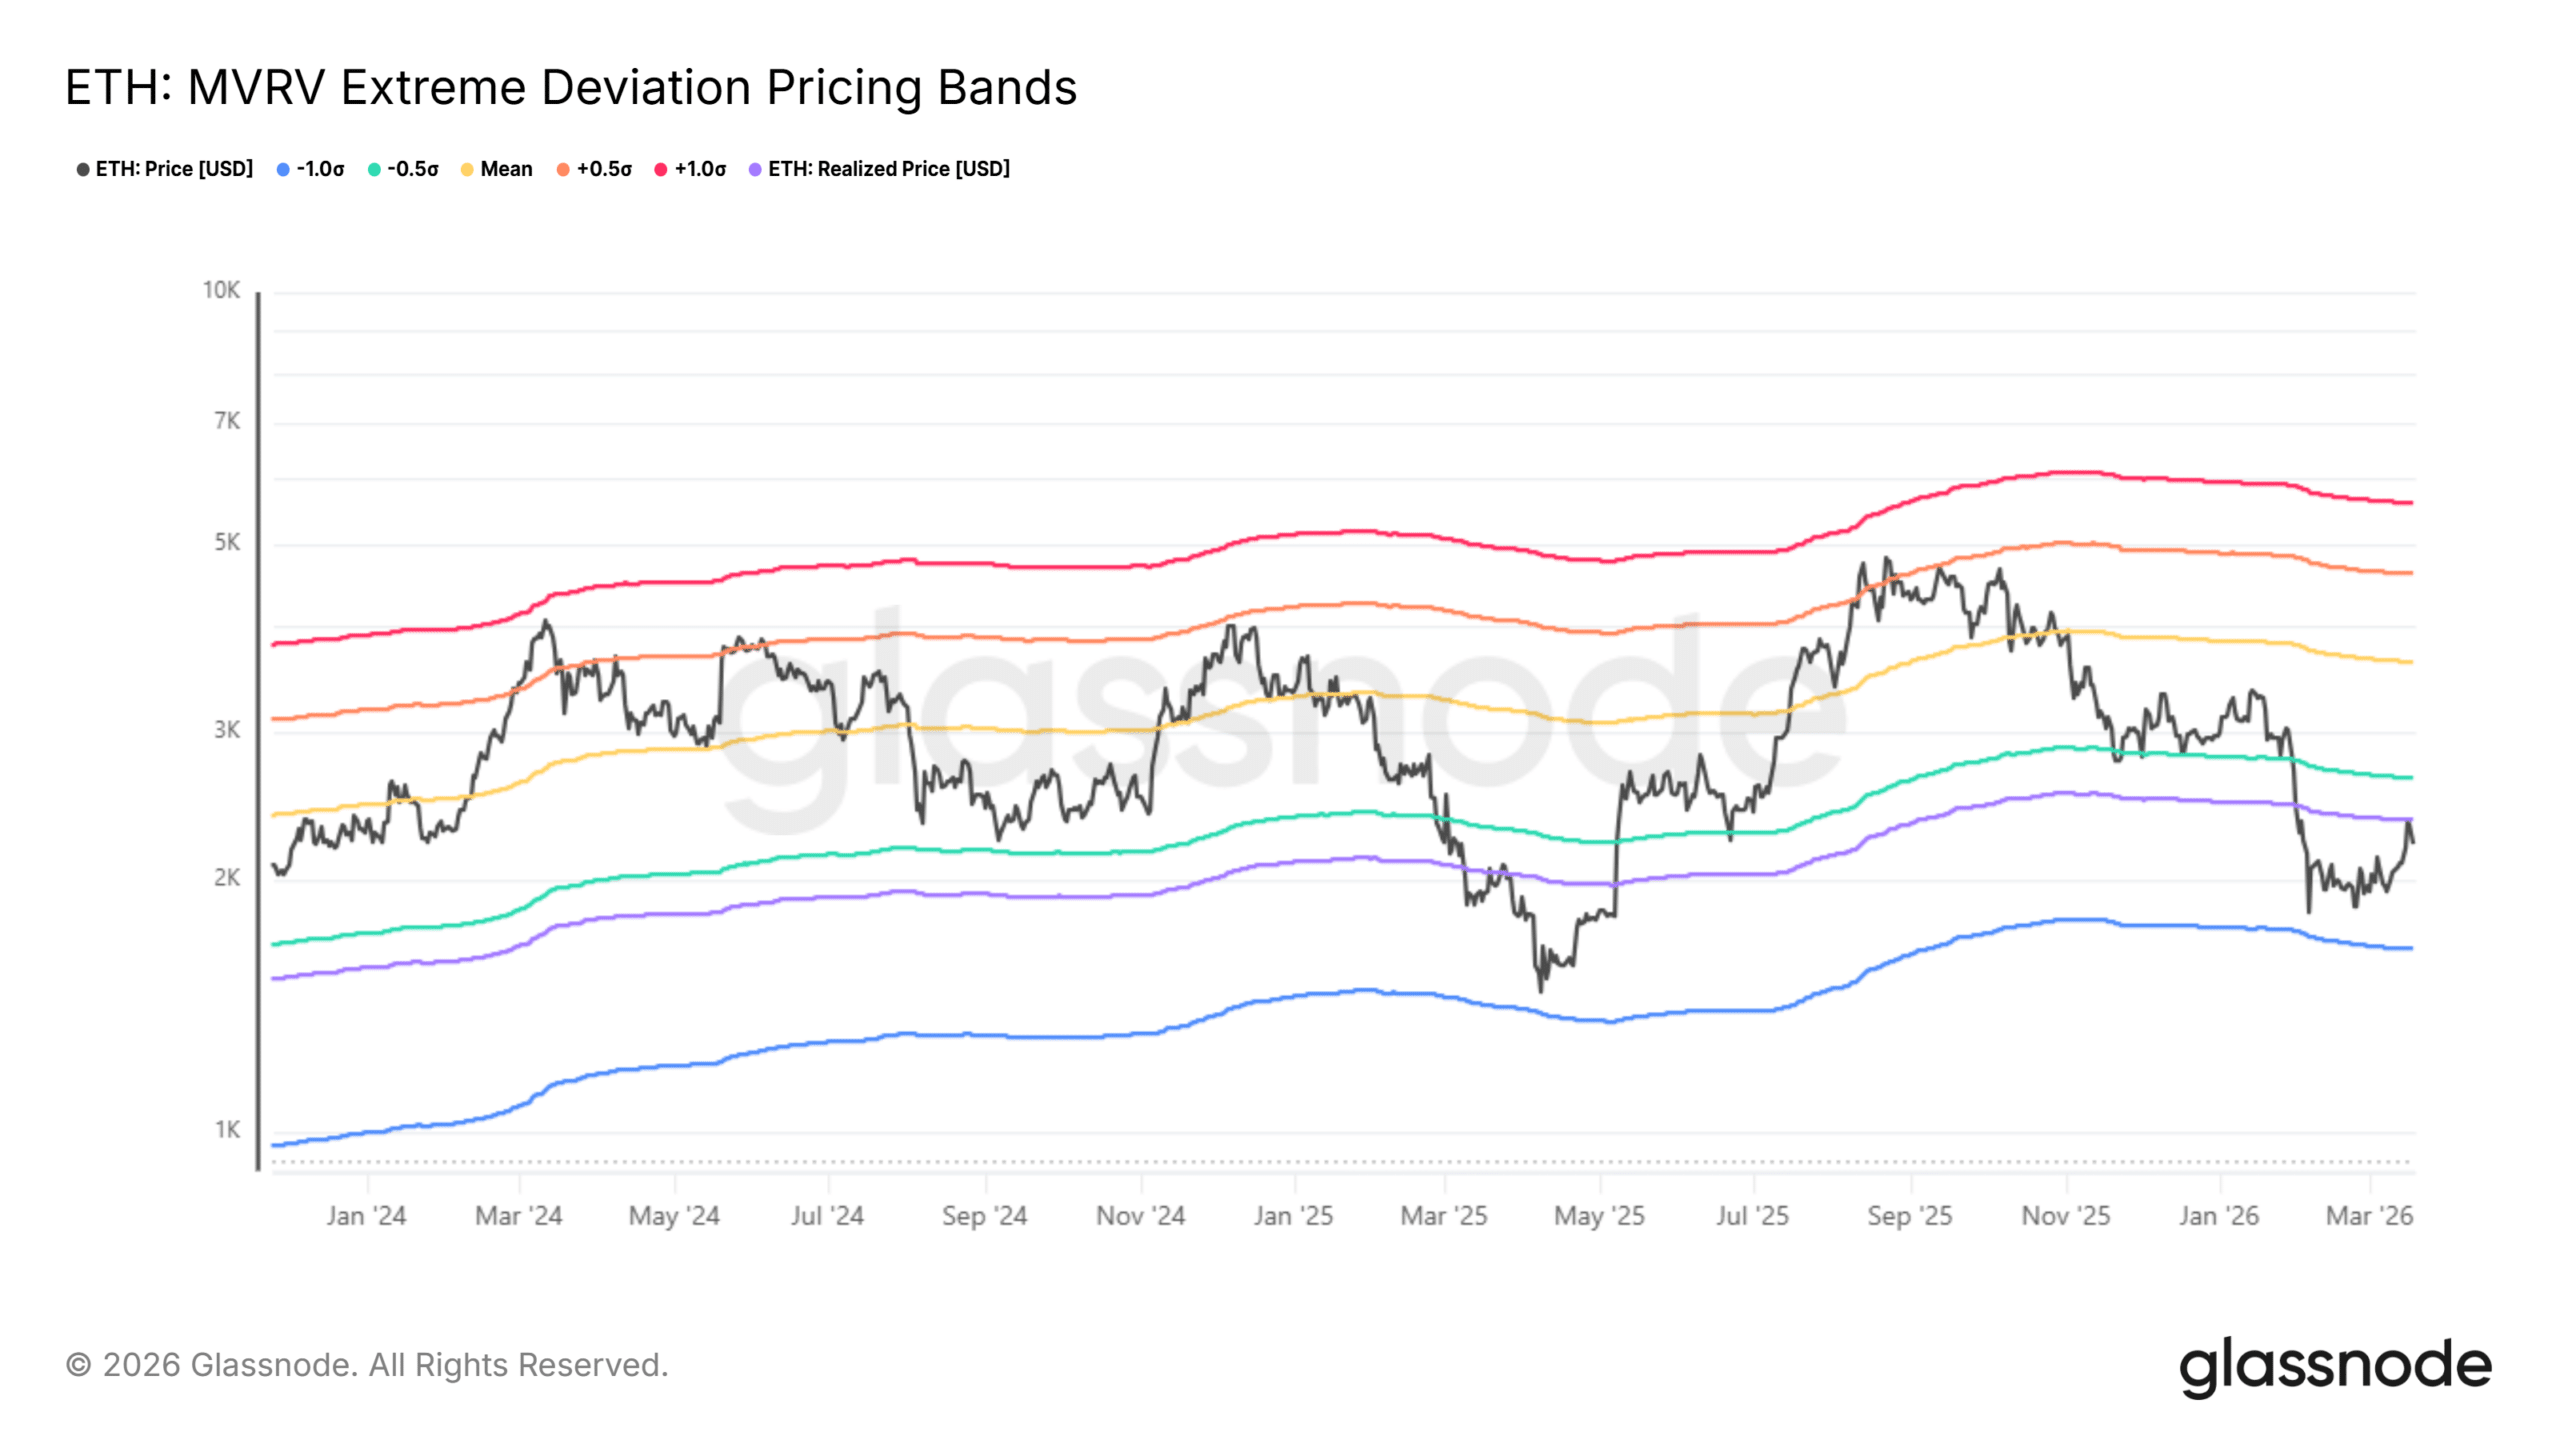Click the Mar '25 date tick label
2560x1440 pixels.
point(1443,1216)
